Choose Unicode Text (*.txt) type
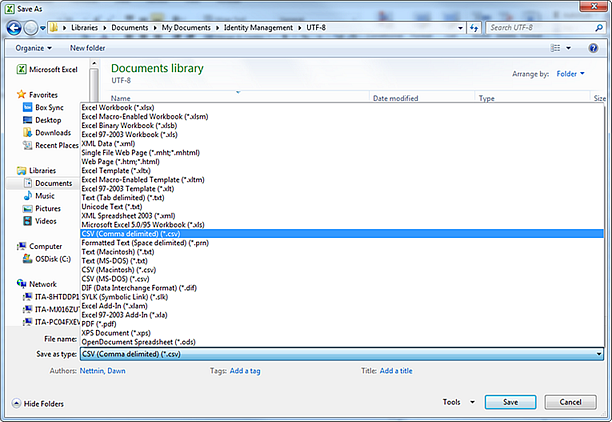This screenshot has width=612, height=422. tap(342, 207)
